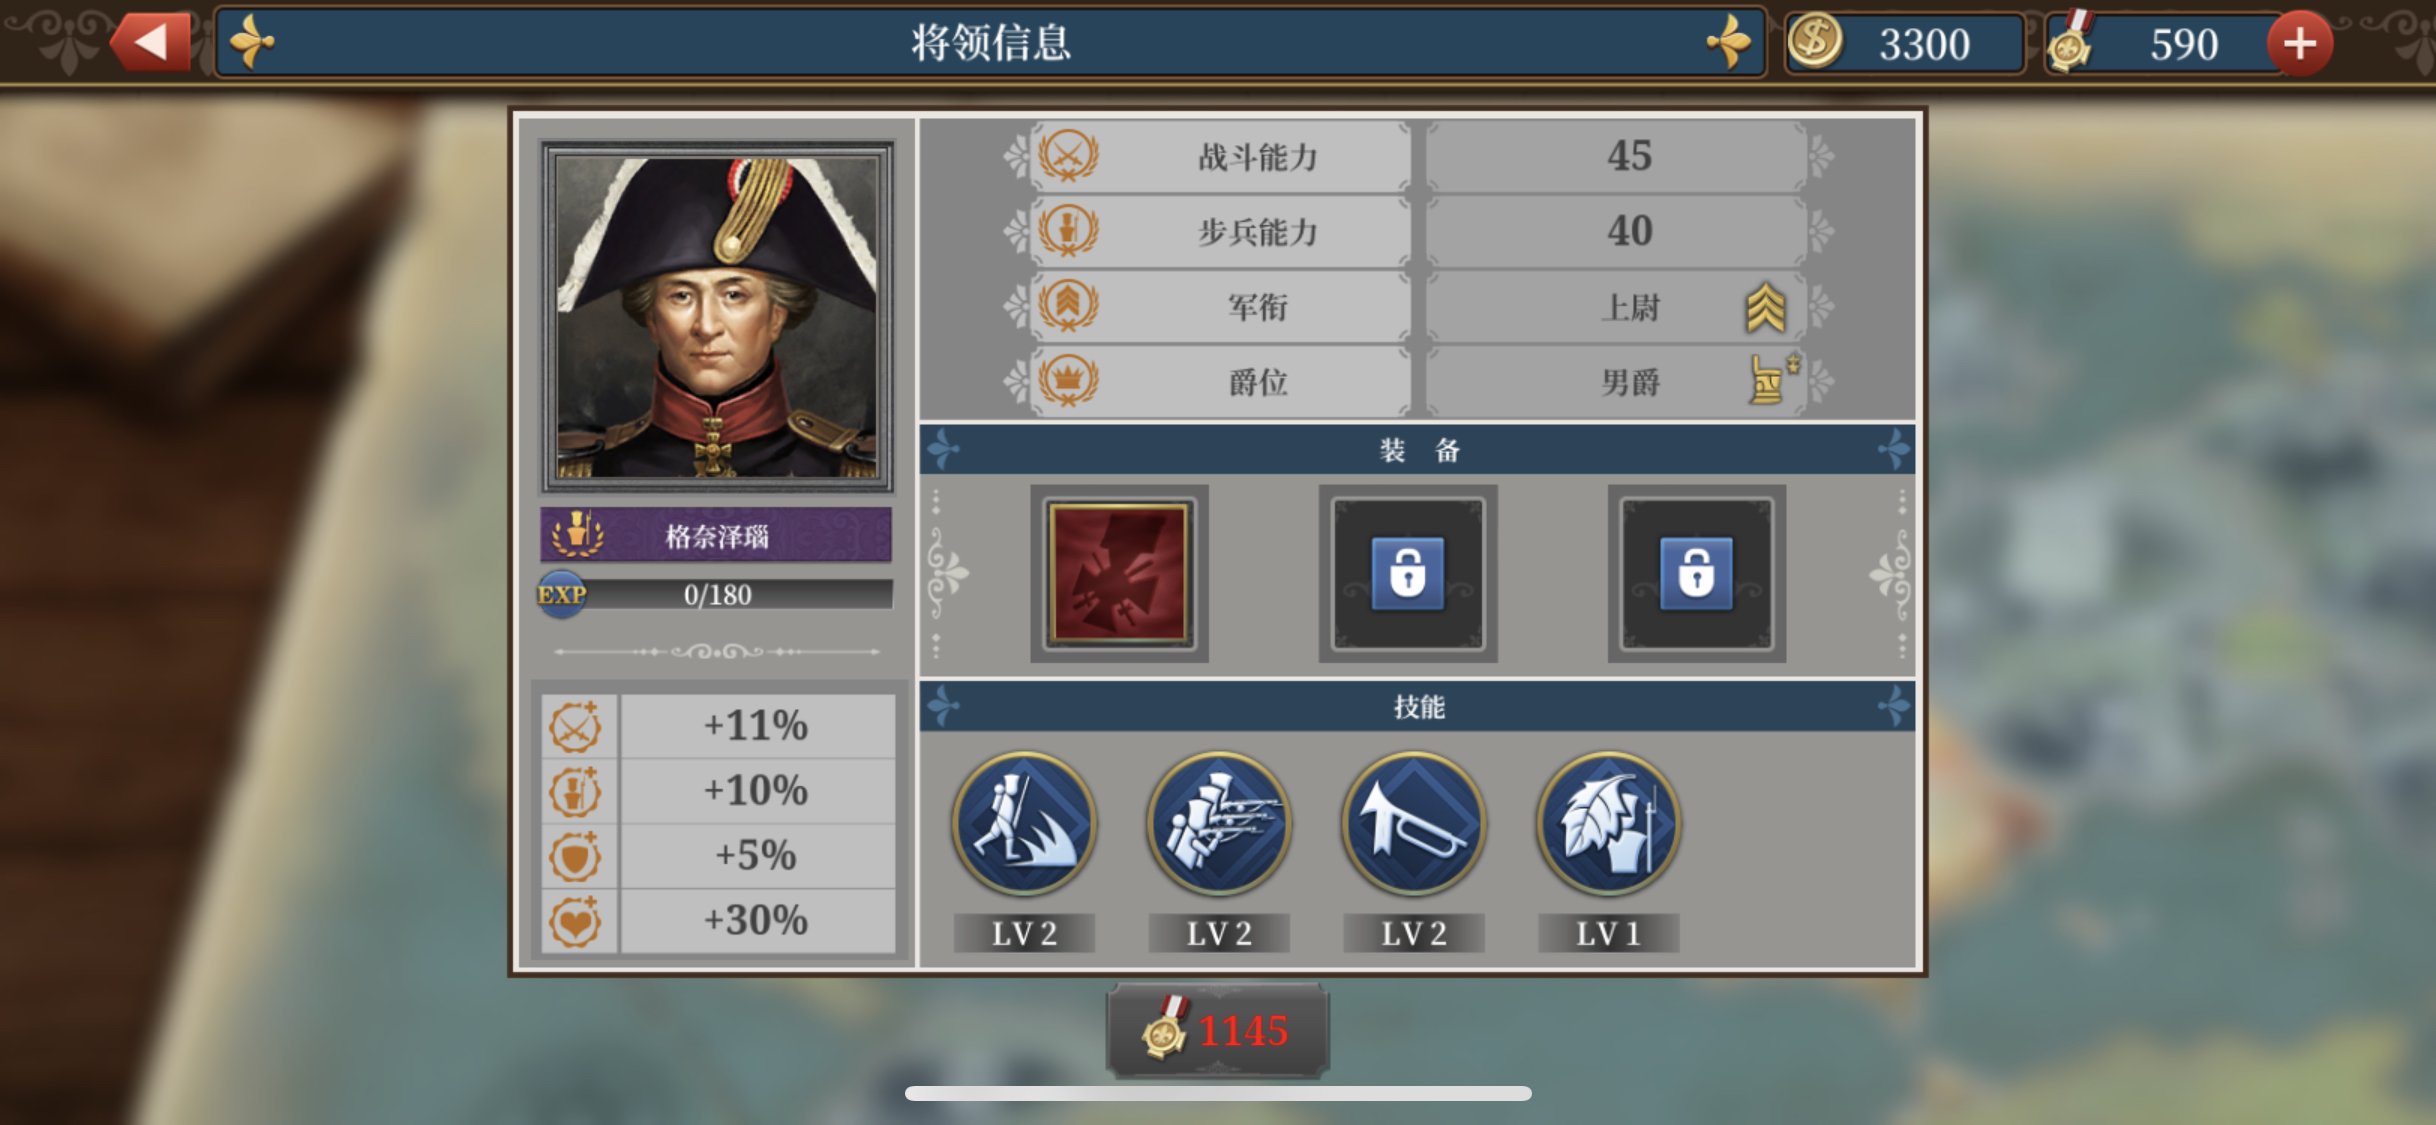Click the general's portrait
The image size is (2436, 1125).
click(x=717, y=316)
